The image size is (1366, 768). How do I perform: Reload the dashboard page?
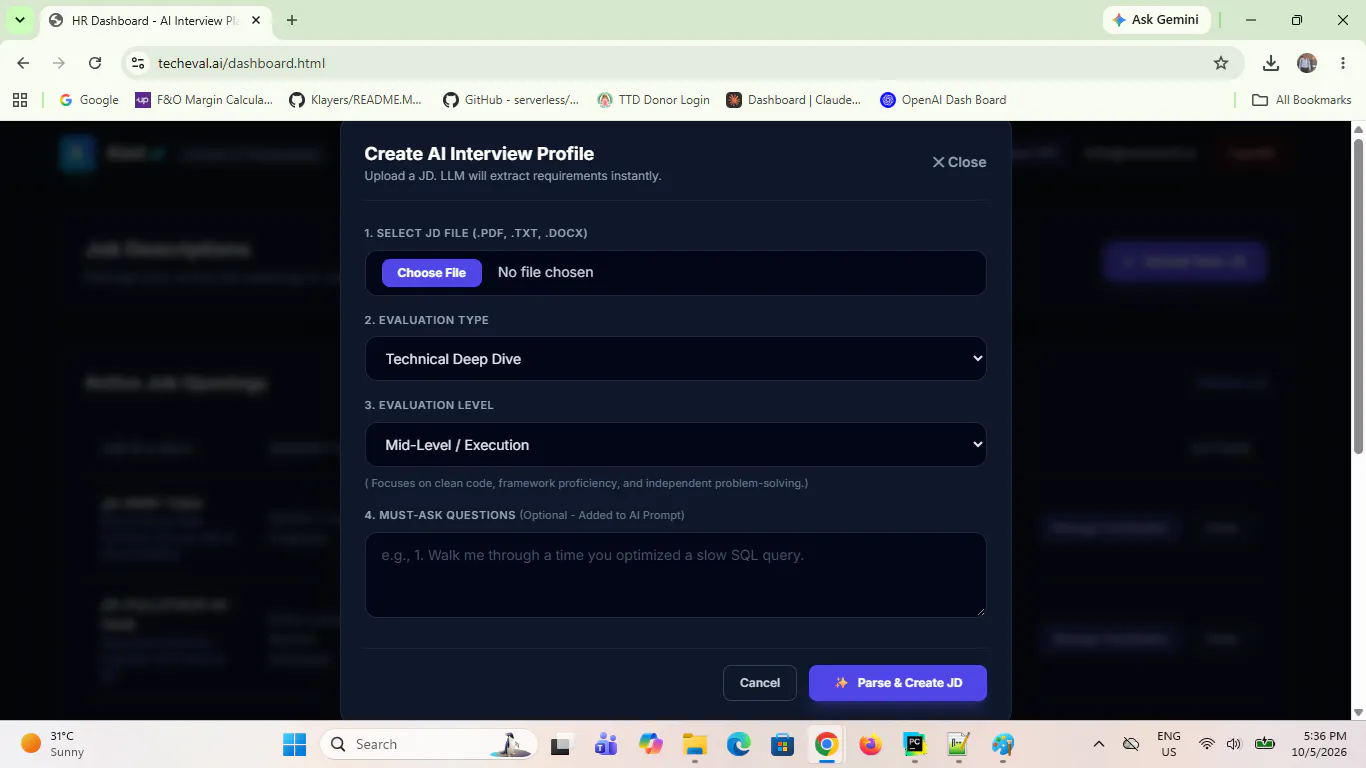(x=95, y=63)
